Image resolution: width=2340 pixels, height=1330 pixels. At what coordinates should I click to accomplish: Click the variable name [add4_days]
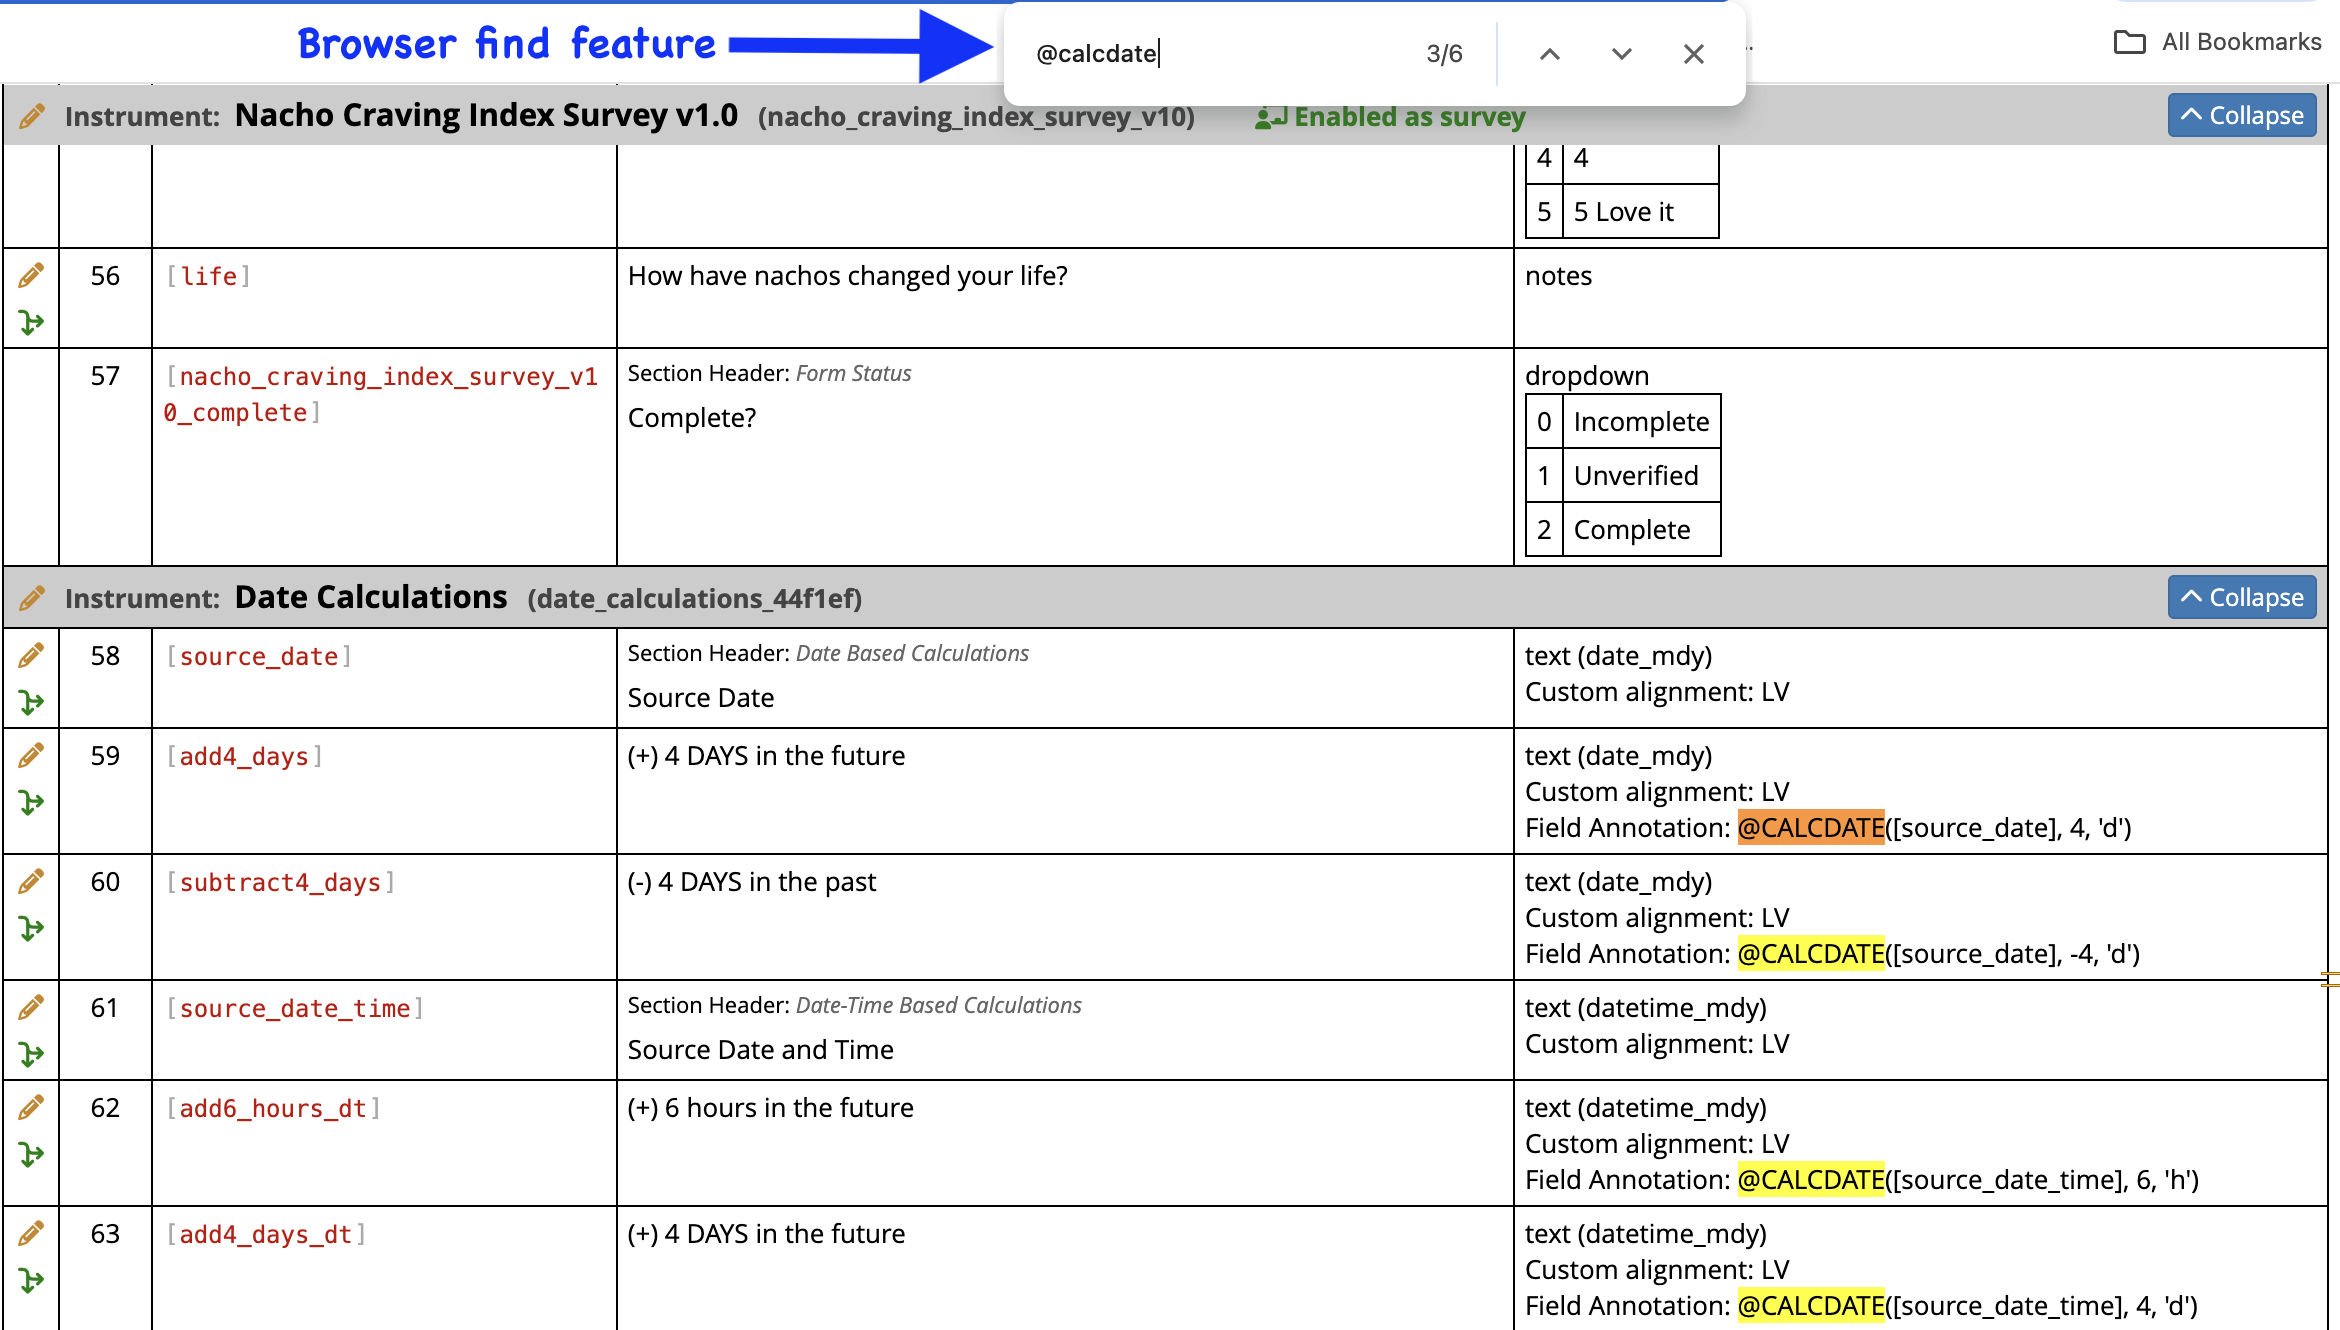pyautogui.click(x=244, y=756)
